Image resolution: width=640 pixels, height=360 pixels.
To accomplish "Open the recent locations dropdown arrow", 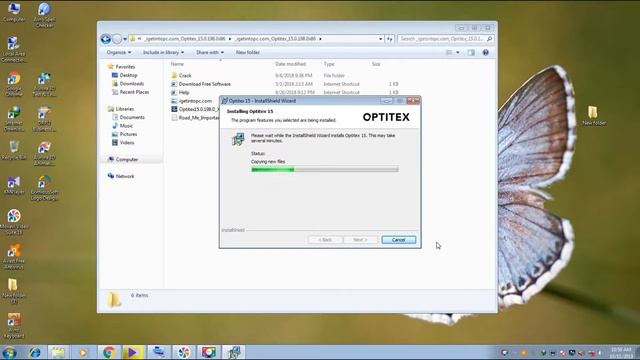I will 125,39.
